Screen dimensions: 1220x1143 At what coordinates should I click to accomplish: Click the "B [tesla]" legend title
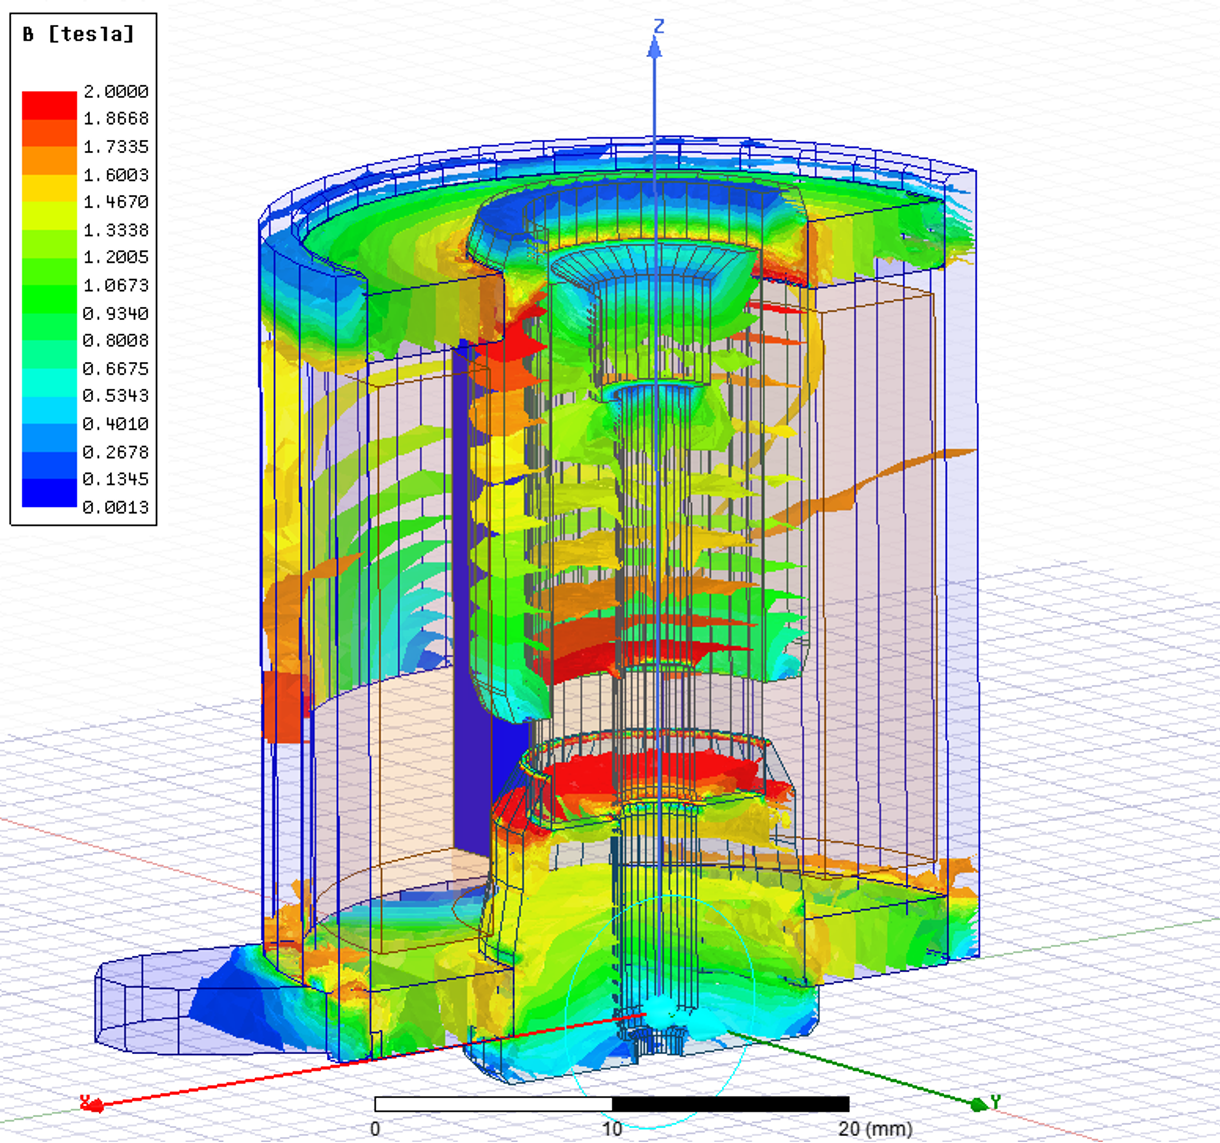coord(78,34)
